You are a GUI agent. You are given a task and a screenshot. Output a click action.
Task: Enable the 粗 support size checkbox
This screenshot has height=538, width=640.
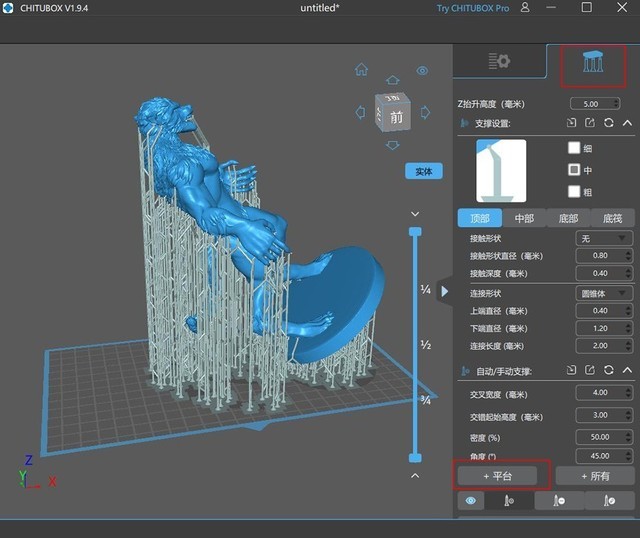(574, 191)
